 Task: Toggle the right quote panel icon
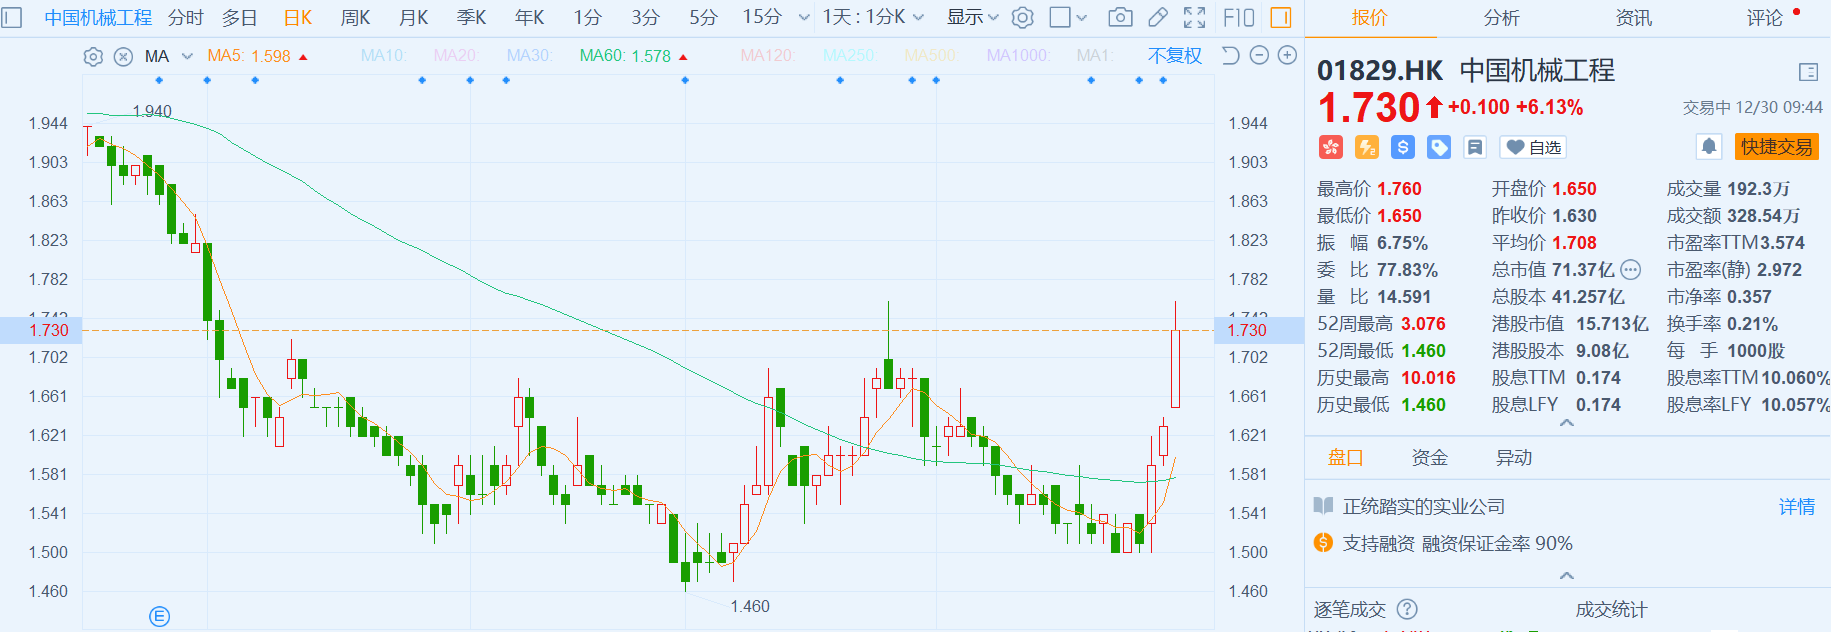point(1281,18)
